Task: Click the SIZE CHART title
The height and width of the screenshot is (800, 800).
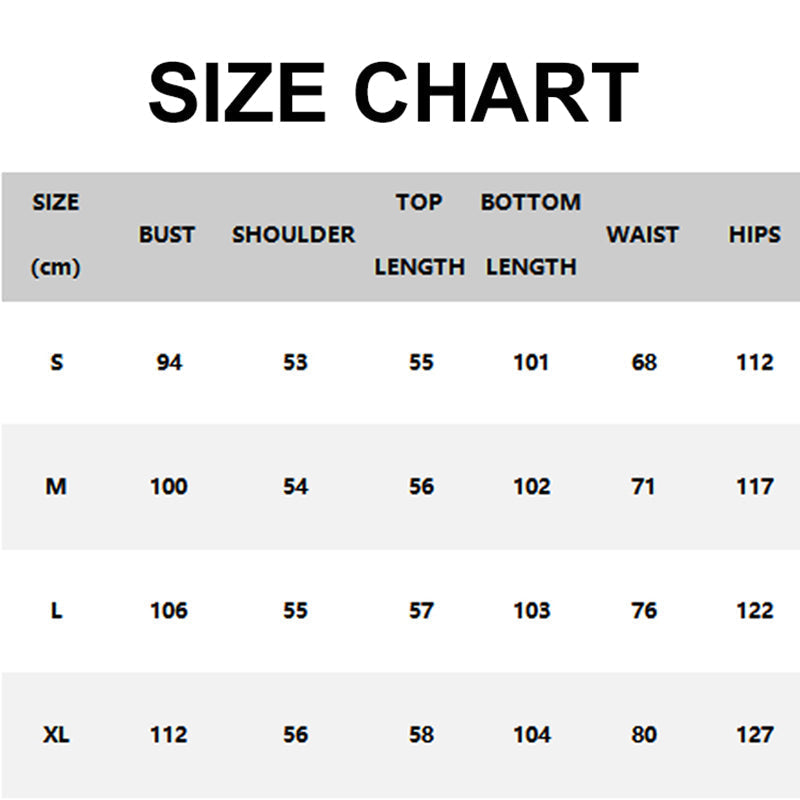Action: point(393,91)
